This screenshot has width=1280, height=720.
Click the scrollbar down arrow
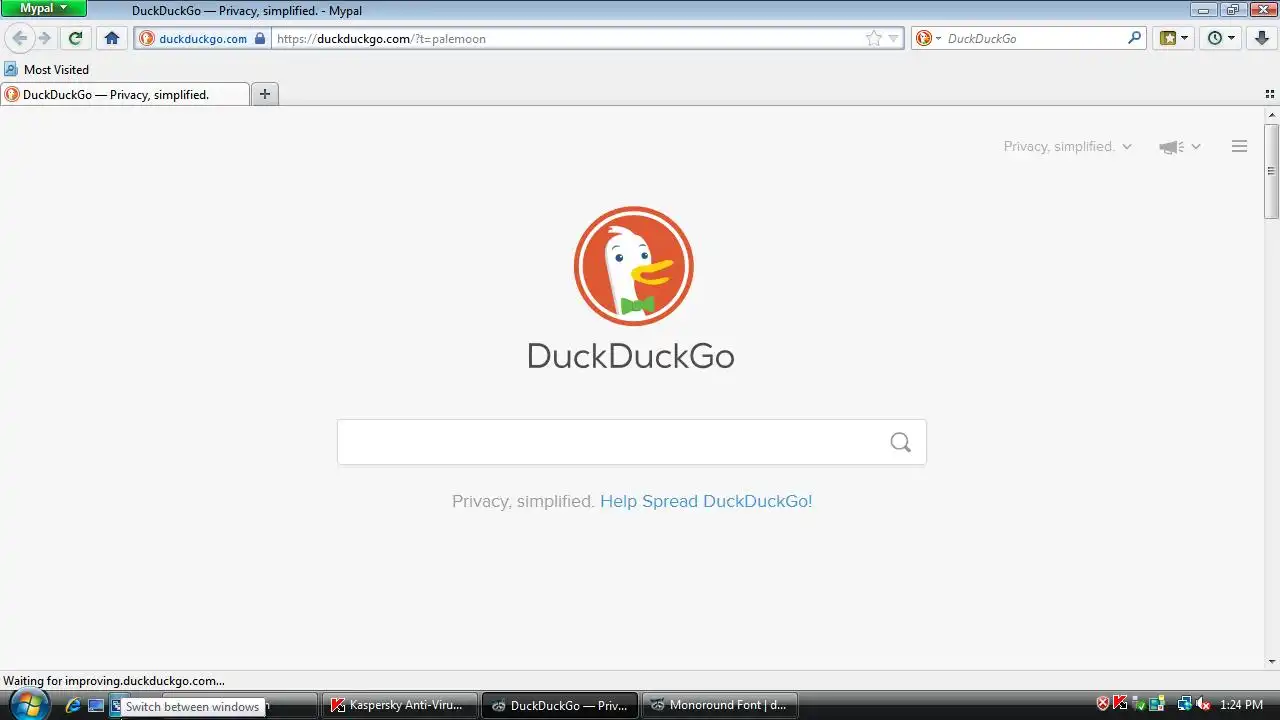click(1272, 661)
